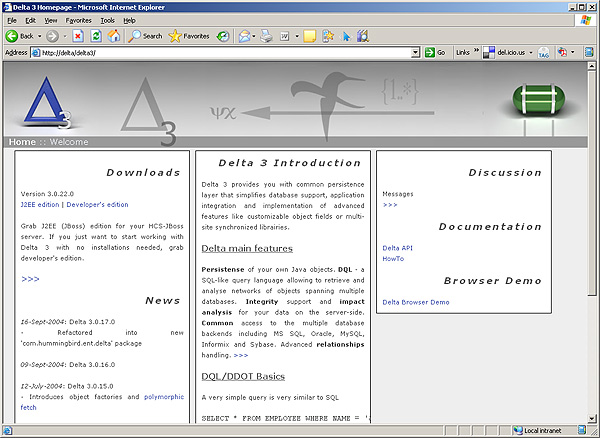Image resolution: width=600 pixels, height=438 pixels.
Task: Click the del.icio.us toolbar label
Action: pos(511,53)
